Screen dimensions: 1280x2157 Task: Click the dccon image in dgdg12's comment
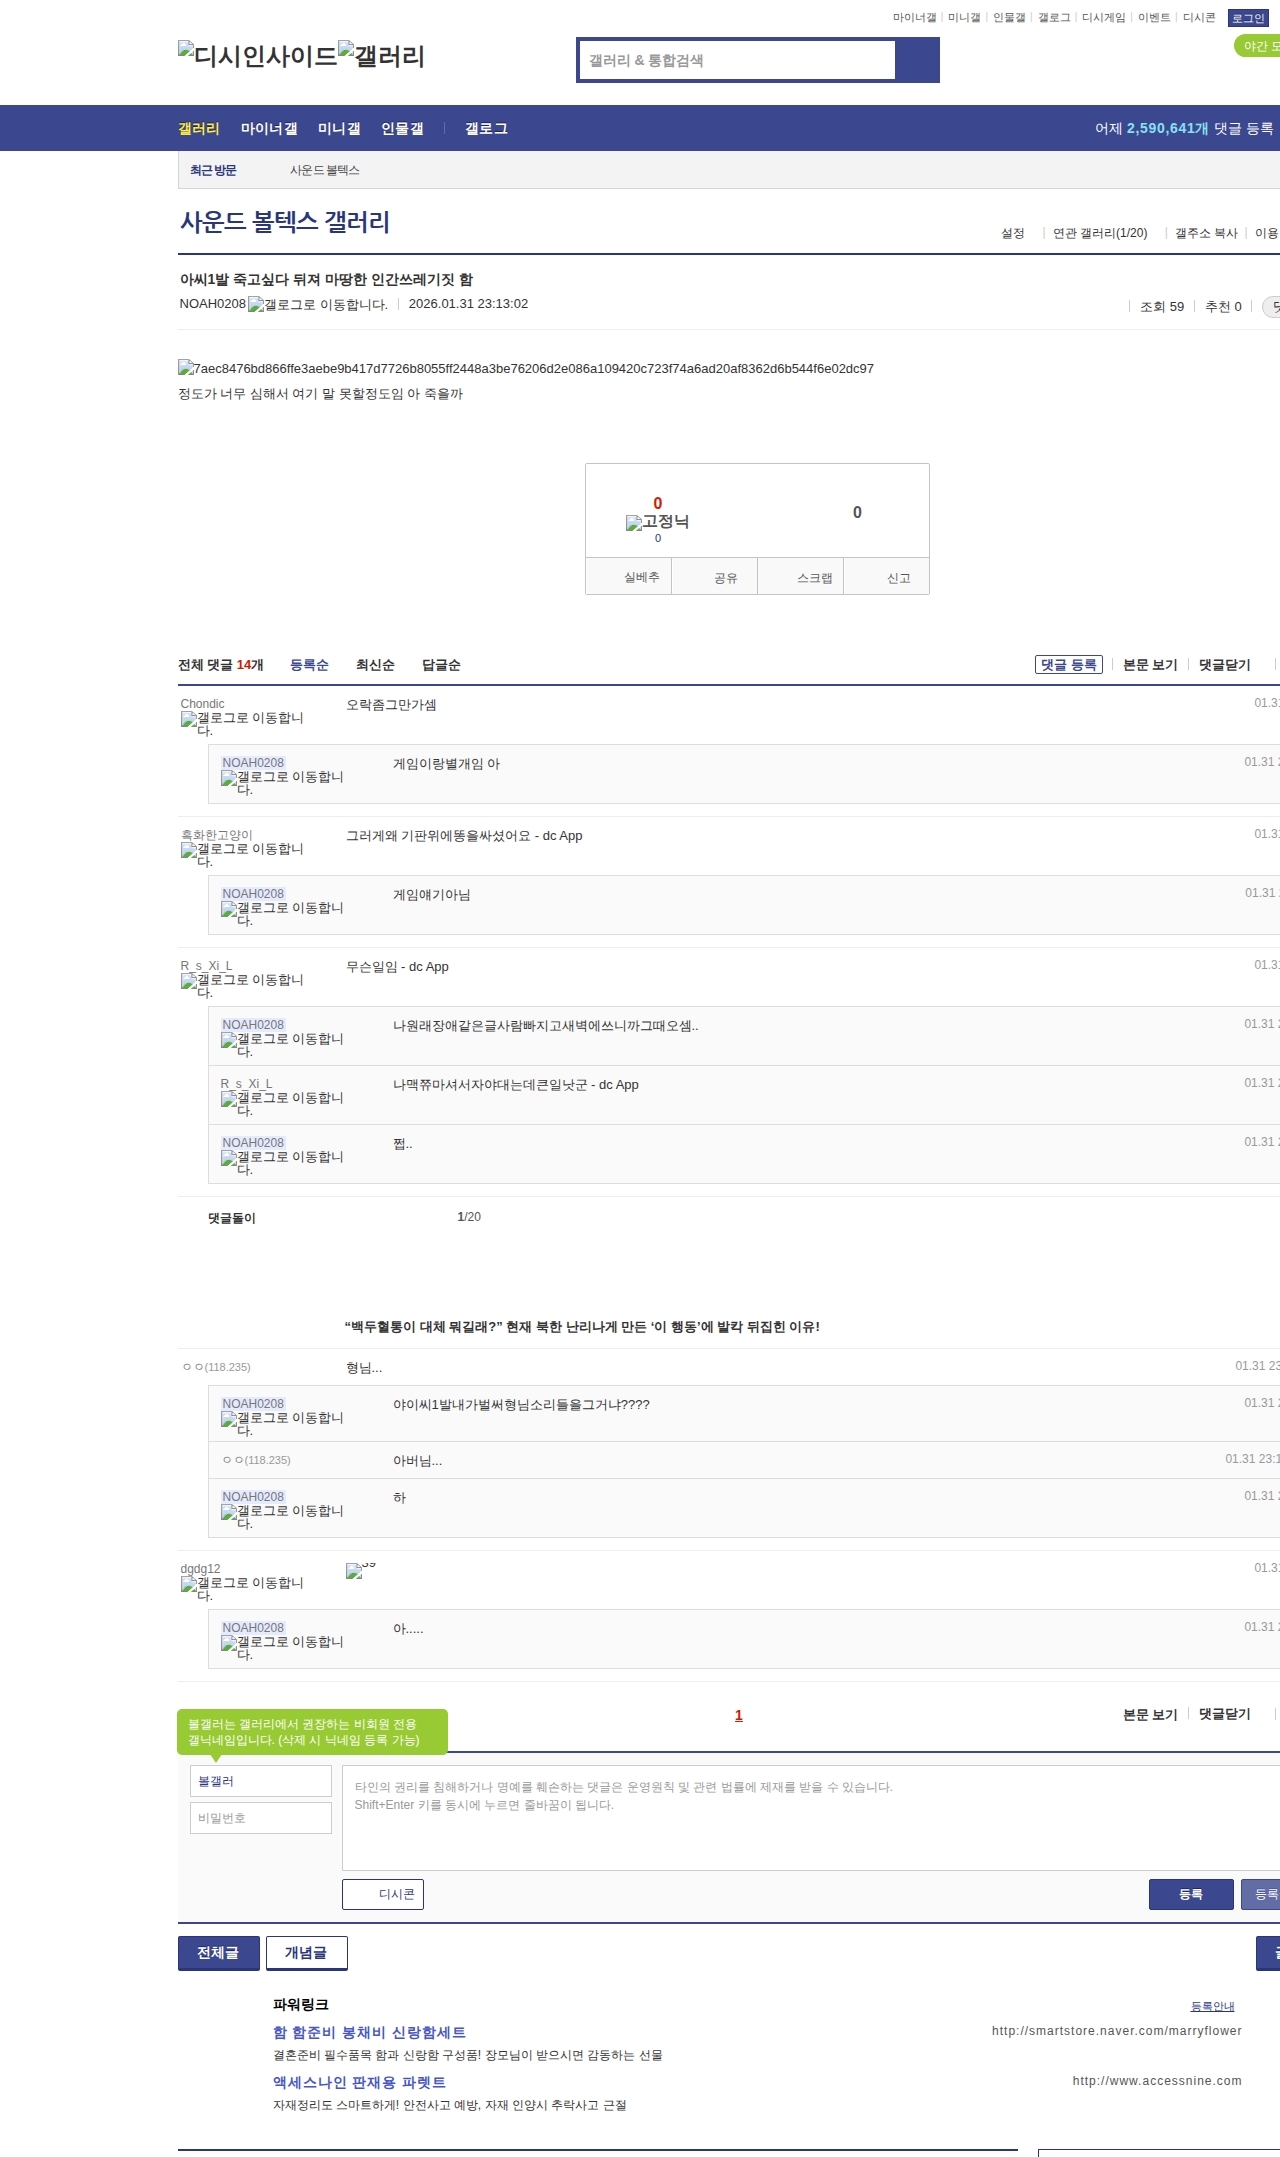click(x=359, y=1570)
